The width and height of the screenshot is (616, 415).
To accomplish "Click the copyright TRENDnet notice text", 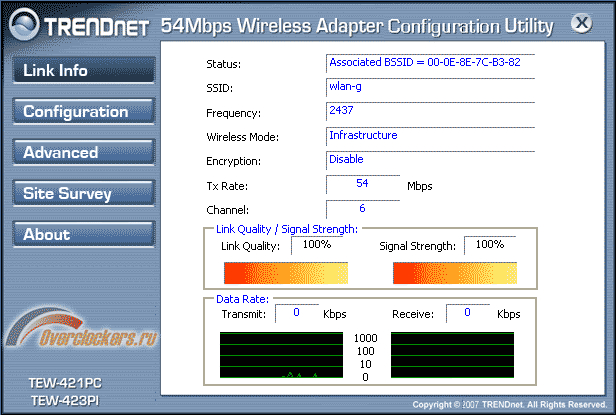I will coord(510,404).
